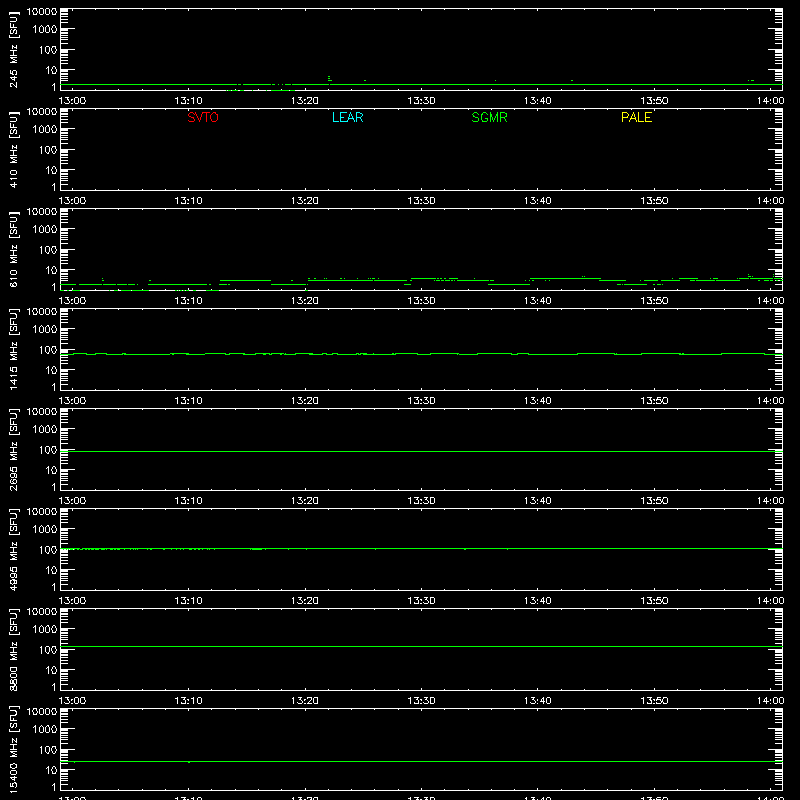Click the 10000 tick label on 8800 MHz plot
Image resolution: width=800 pixels, height=800 pixels.
tap(42, 612)
